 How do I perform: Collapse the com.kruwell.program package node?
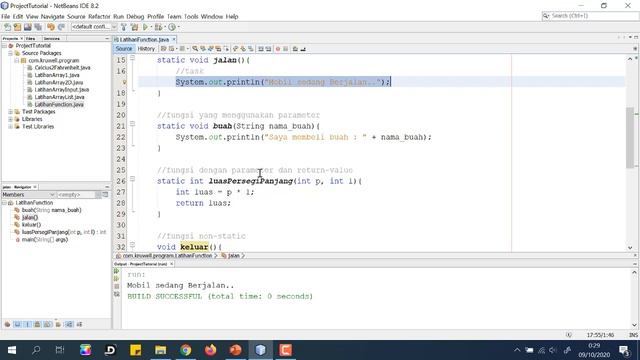click(17, 60)
